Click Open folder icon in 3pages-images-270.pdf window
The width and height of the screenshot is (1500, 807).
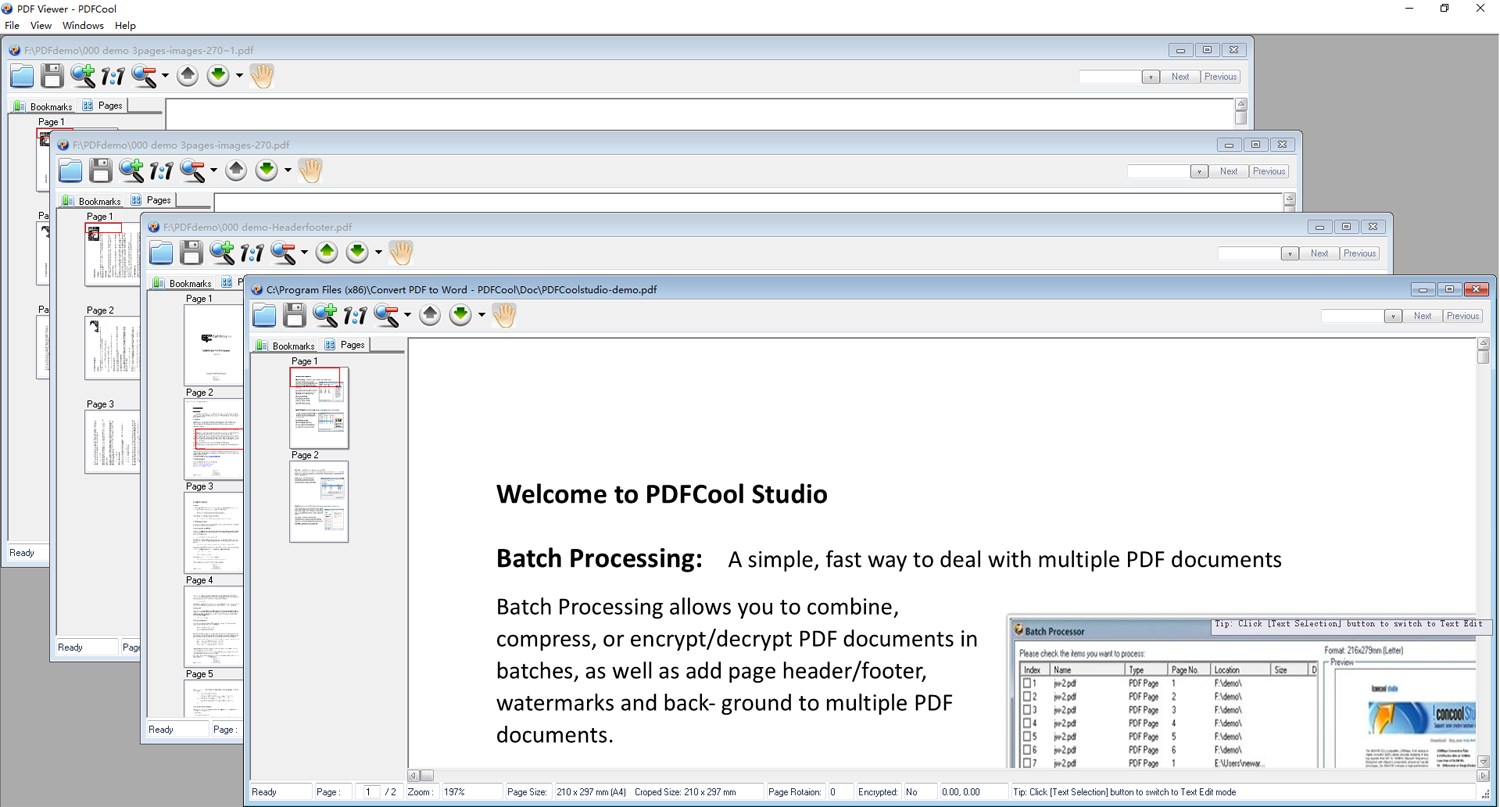coord(70,171)
